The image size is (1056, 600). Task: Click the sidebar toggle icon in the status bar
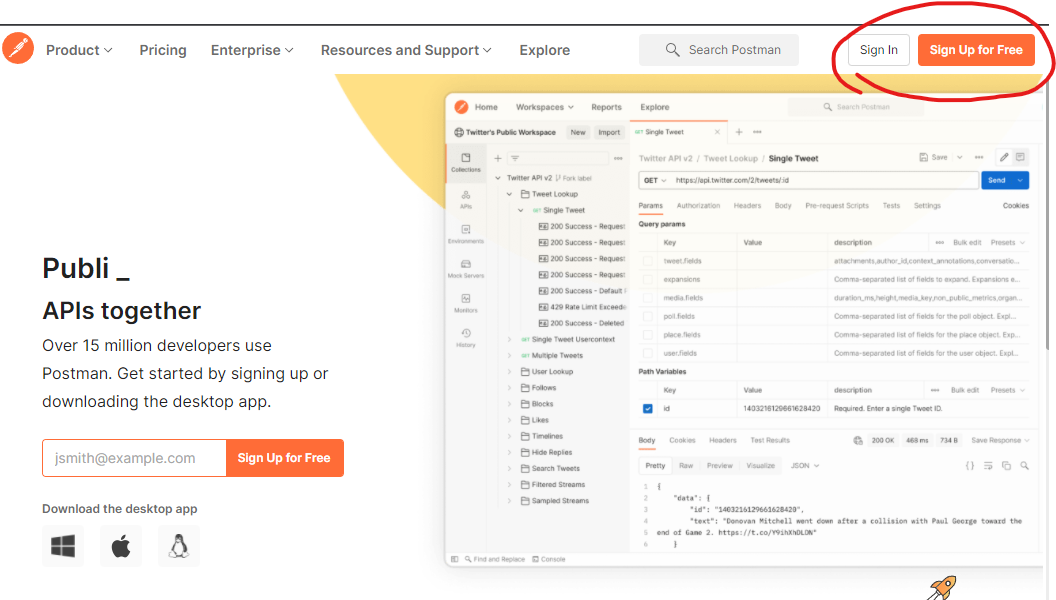(455, 559)
